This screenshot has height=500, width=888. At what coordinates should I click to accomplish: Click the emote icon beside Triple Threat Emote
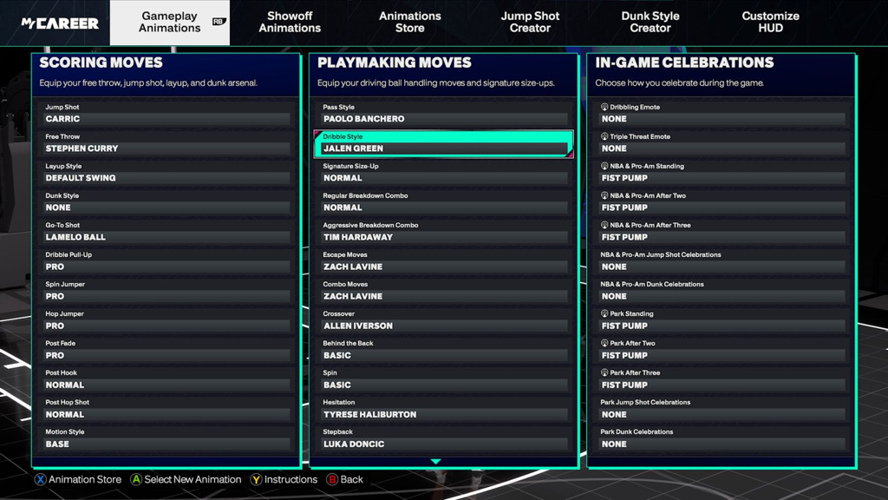[604, 136]
